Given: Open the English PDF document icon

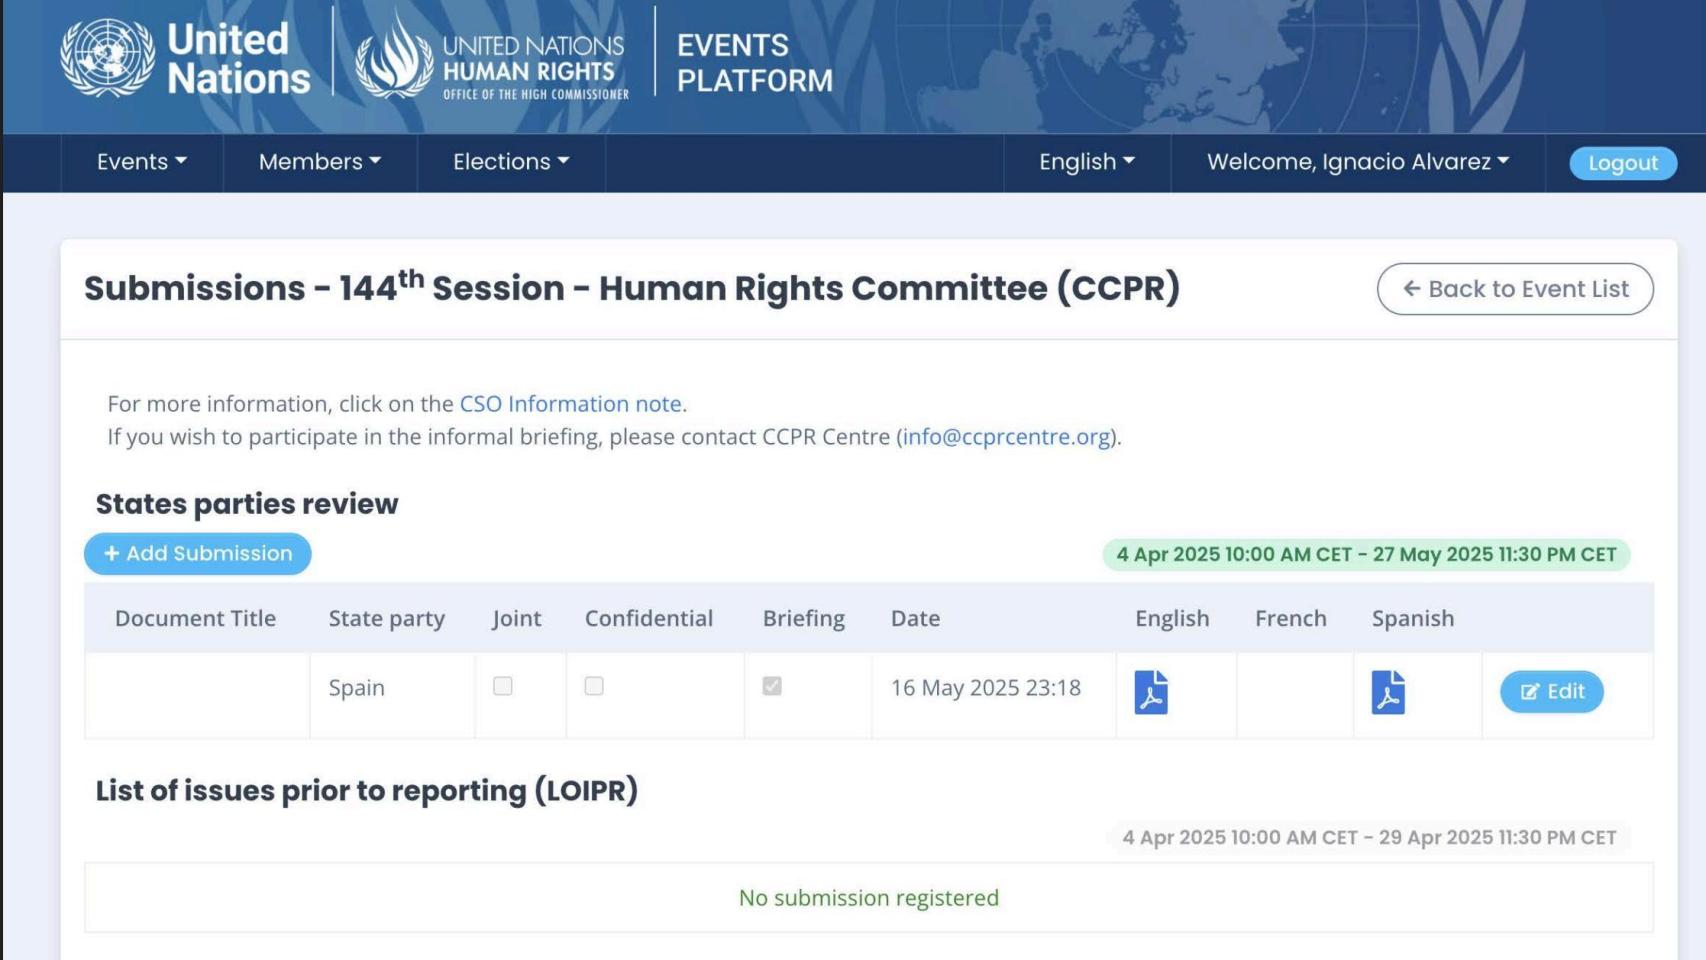Looking at the screenshot, I should 1151,692.
